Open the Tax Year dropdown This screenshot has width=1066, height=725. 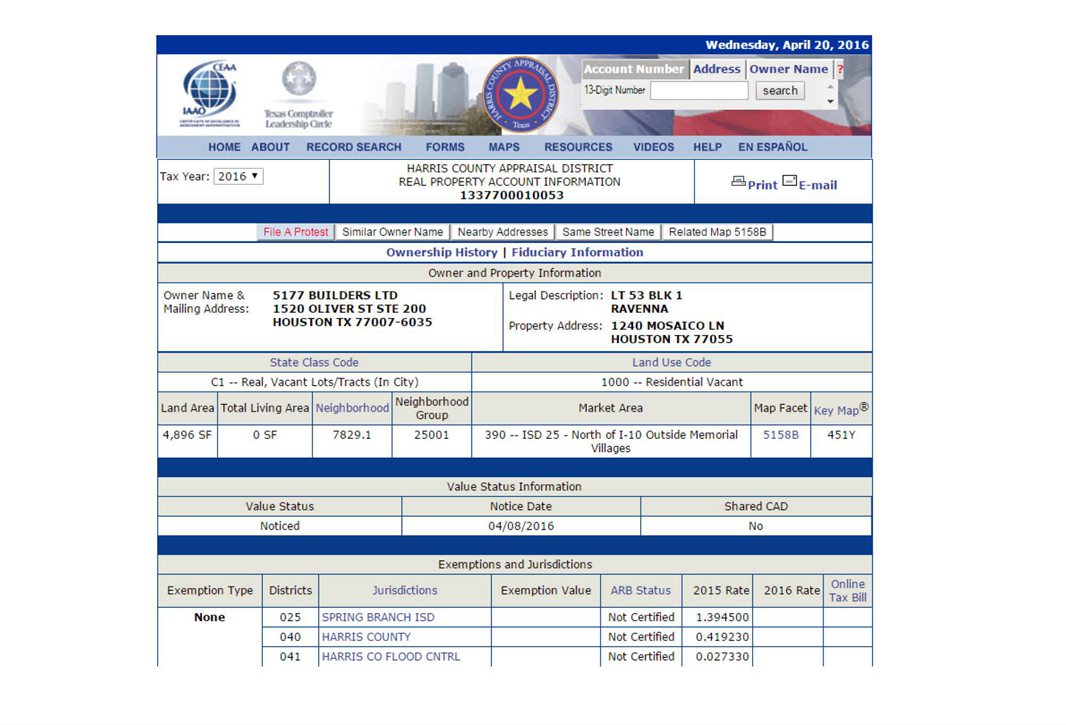239,176
